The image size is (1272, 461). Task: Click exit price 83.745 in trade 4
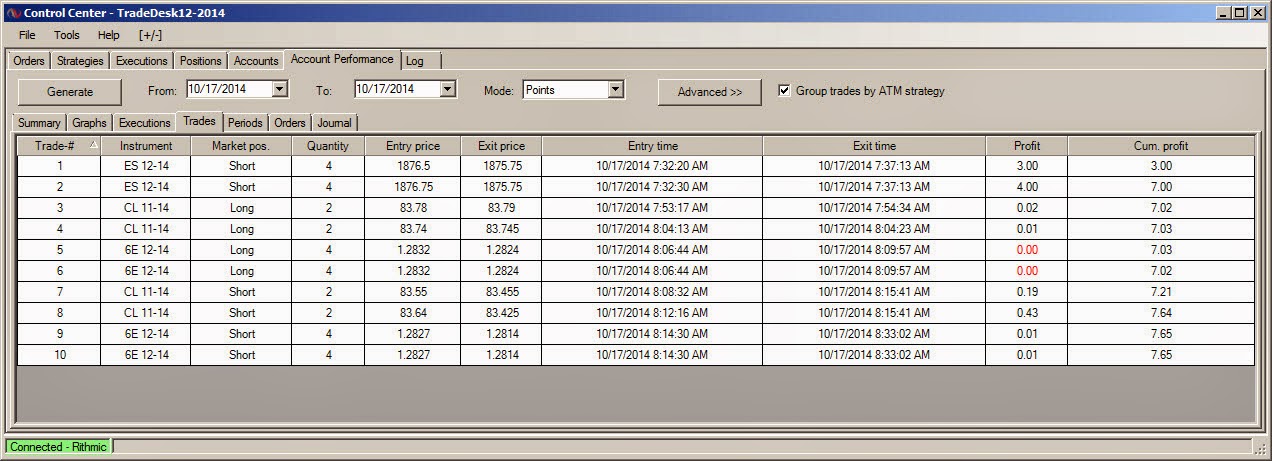click(501, 229)
